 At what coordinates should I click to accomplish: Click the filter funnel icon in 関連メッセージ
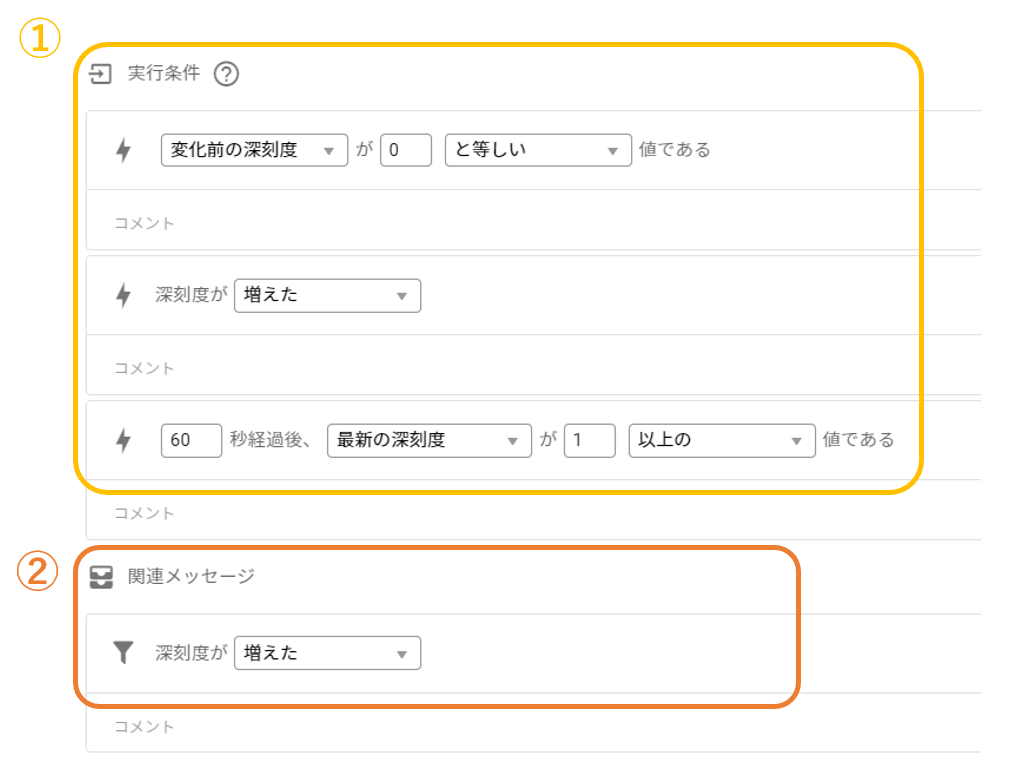123,653
